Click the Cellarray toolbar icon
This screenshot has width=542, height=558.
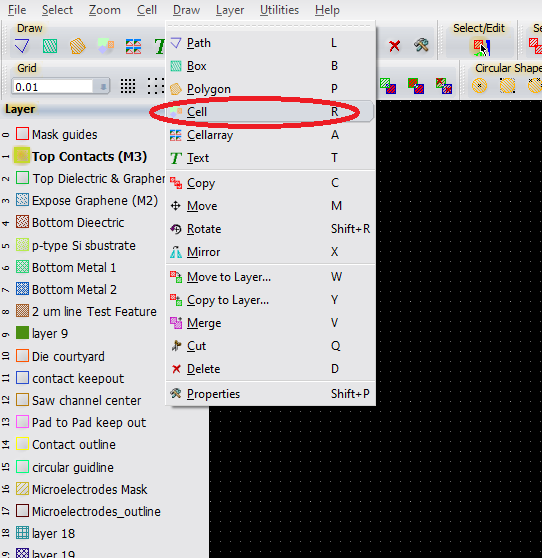133,46
